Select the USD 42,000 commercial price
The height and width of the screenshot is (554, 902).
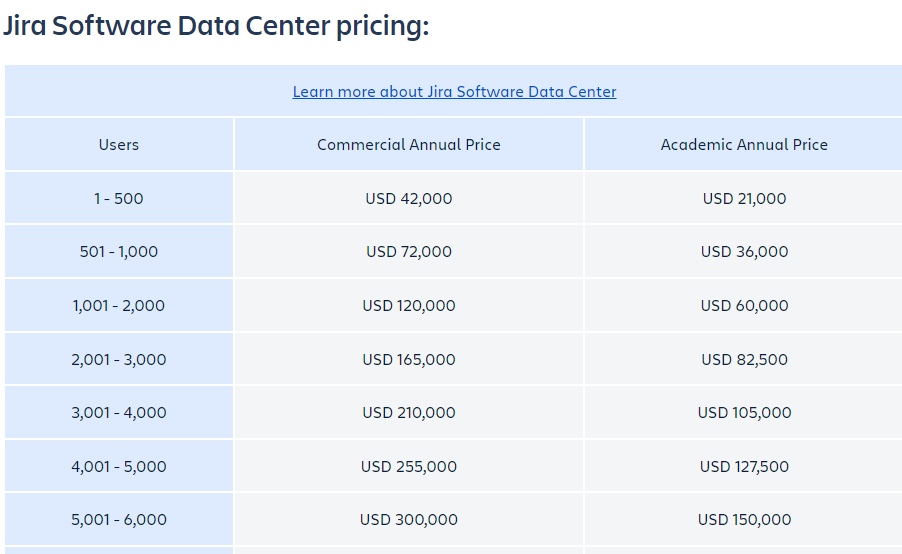pyautogui.click(x=409, y=199)
